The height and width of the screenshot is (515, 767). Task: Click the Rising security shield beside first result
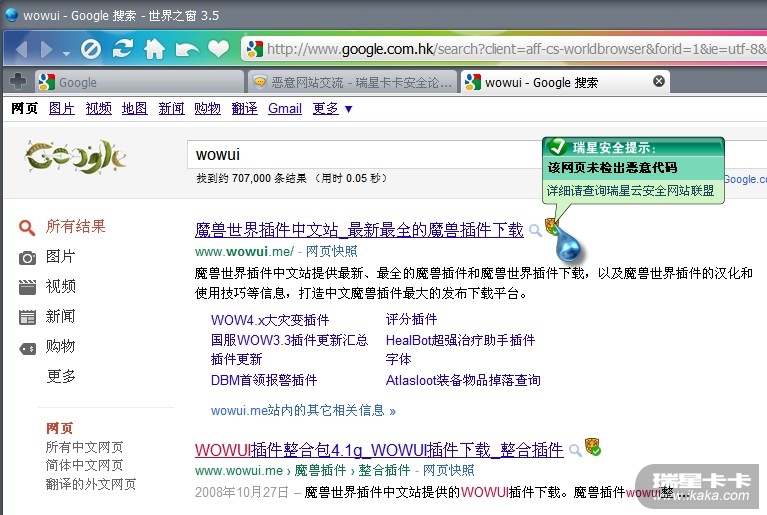click(x=552, y=226)
